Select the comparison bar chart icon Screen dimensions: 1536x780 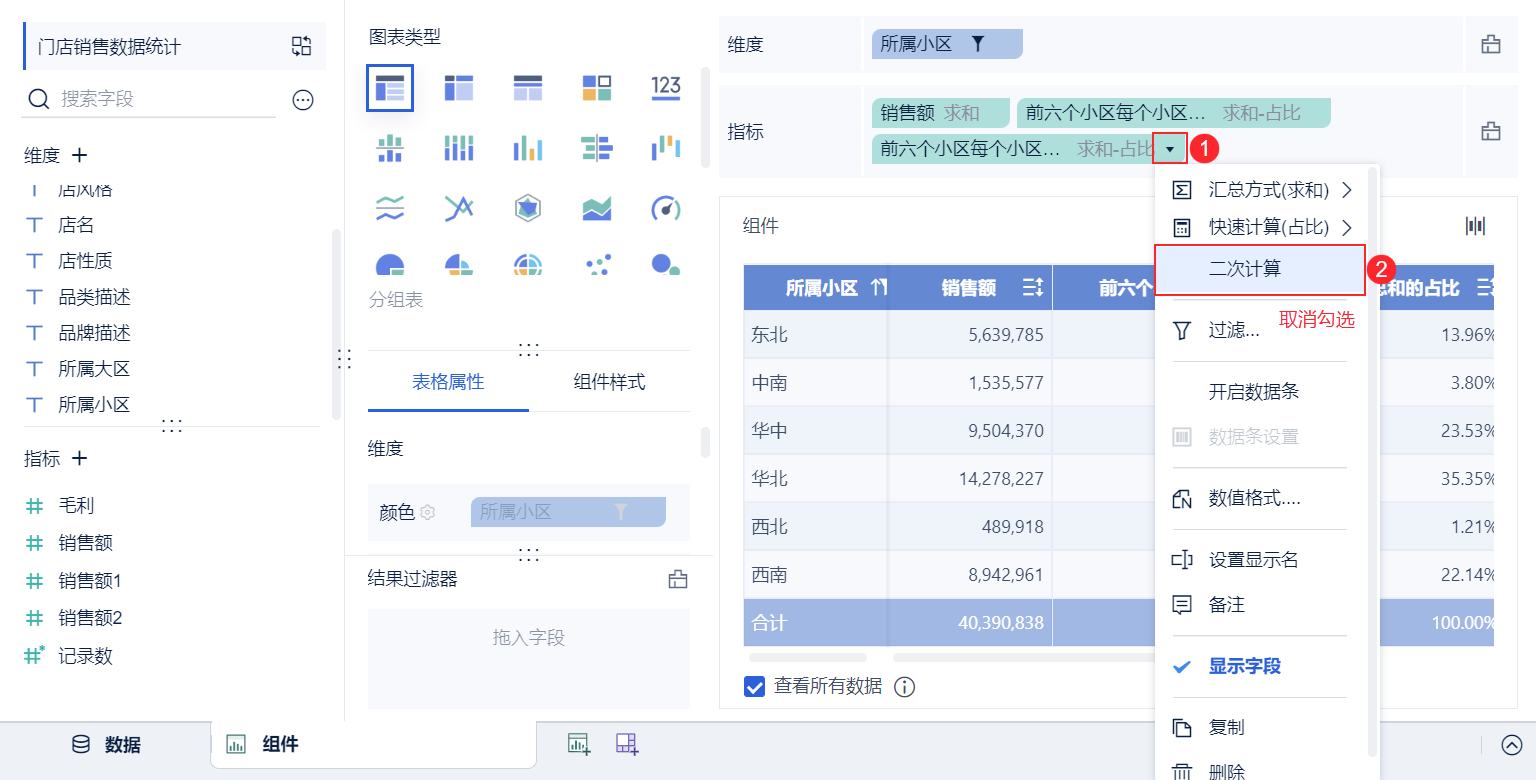coord(597,149)
